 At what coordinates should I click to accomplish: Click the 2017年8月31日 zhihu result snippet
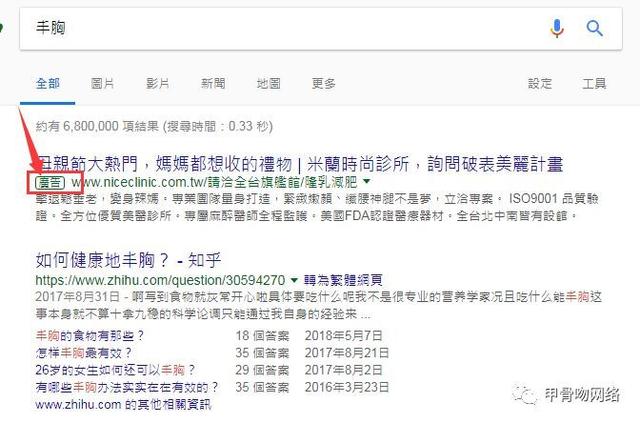tap(319, 305)
